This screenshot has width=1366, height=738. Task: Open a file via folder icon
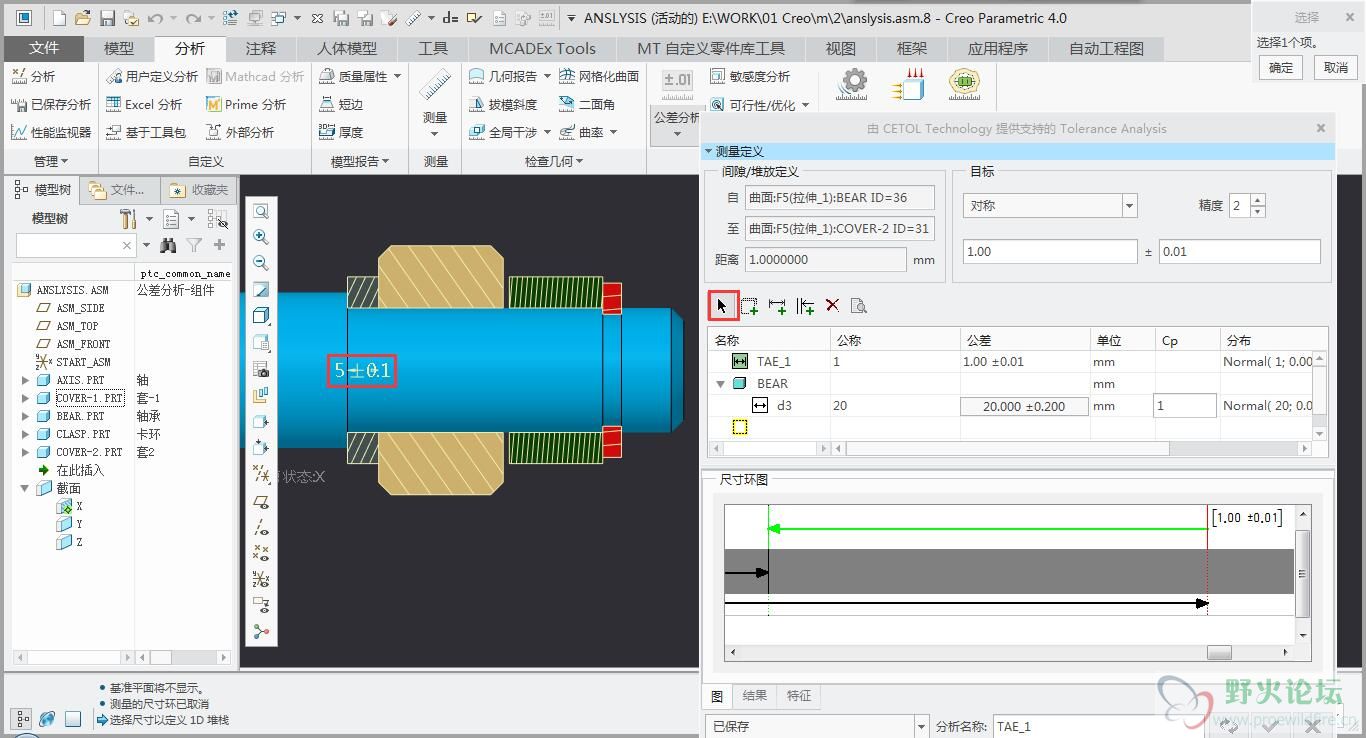83,18
